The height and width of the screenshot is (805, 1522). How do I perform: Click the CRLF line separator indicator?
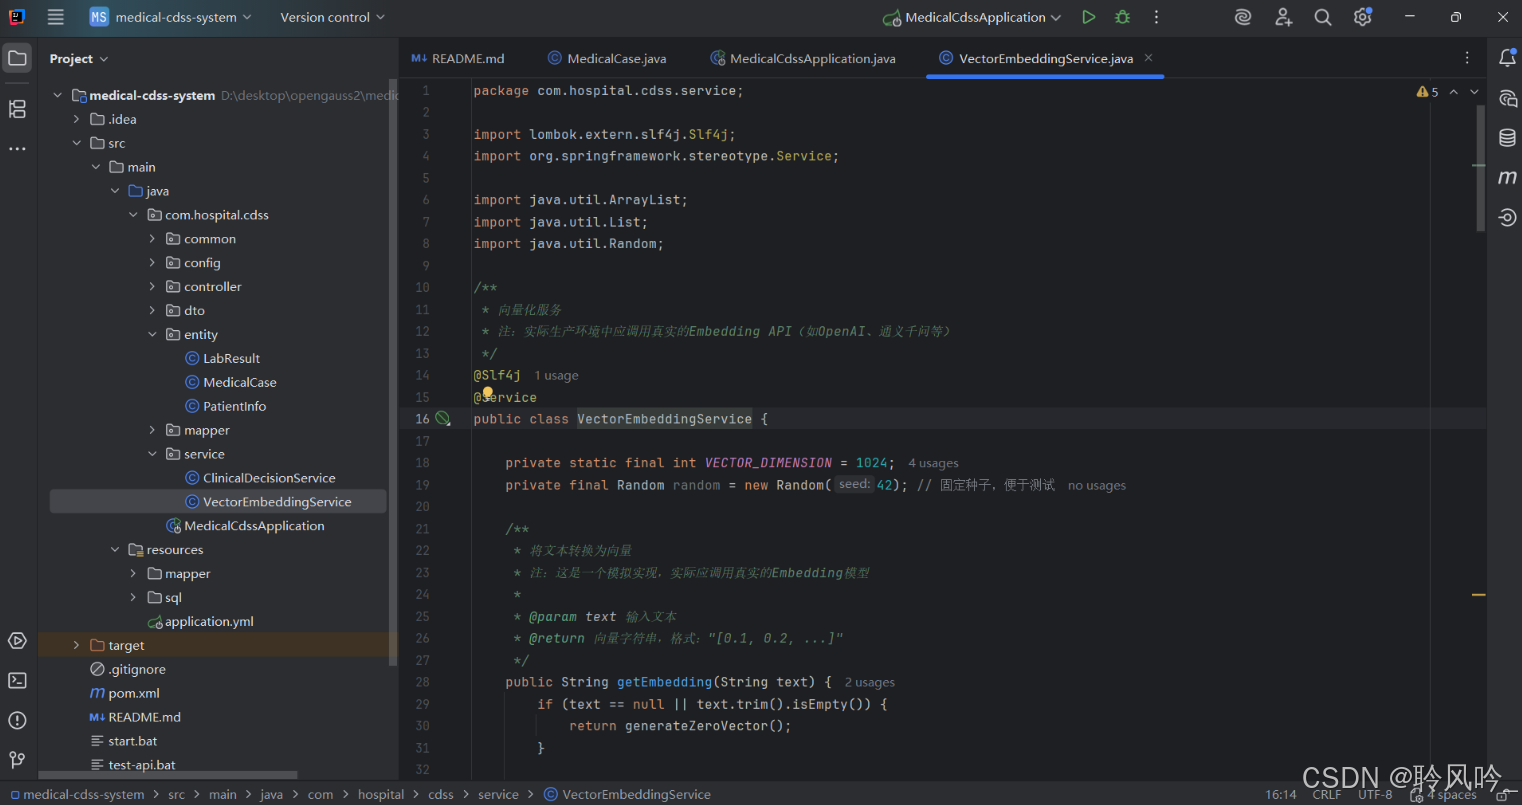(x=1327, y=795)
